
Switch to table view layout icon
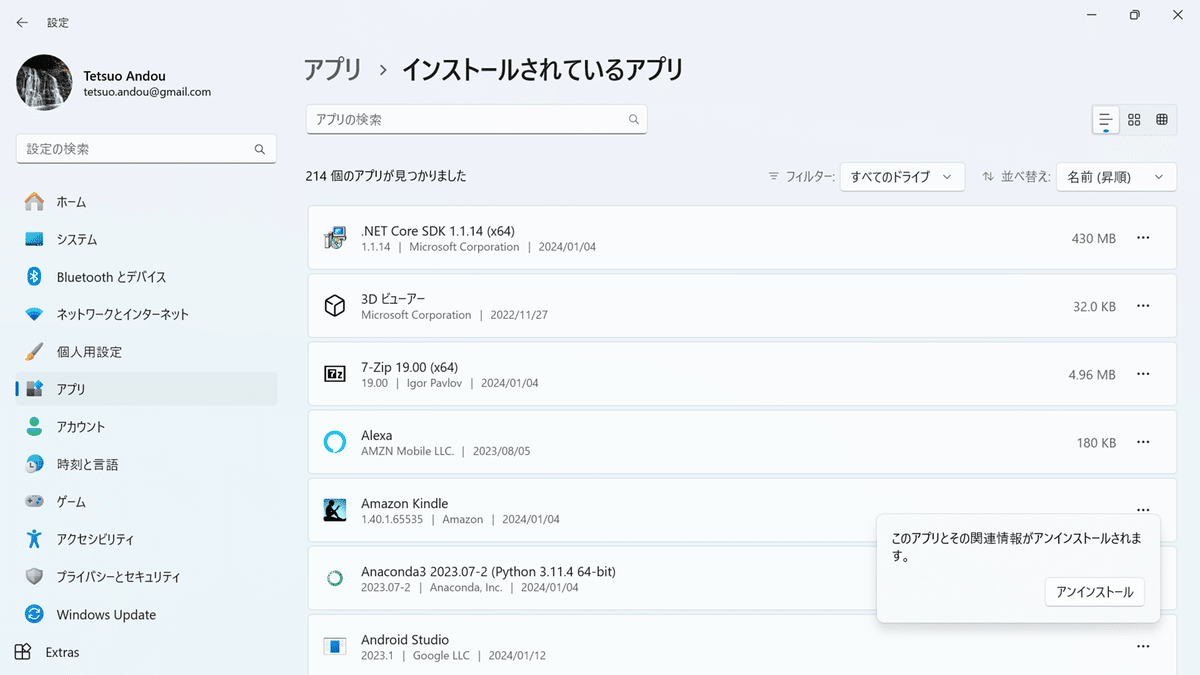(1162, 120)
